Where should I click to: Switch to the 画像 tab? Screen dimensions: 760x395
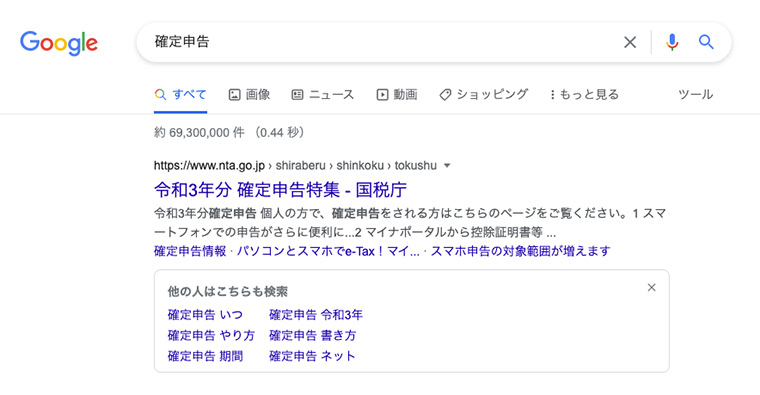[250, 95]
